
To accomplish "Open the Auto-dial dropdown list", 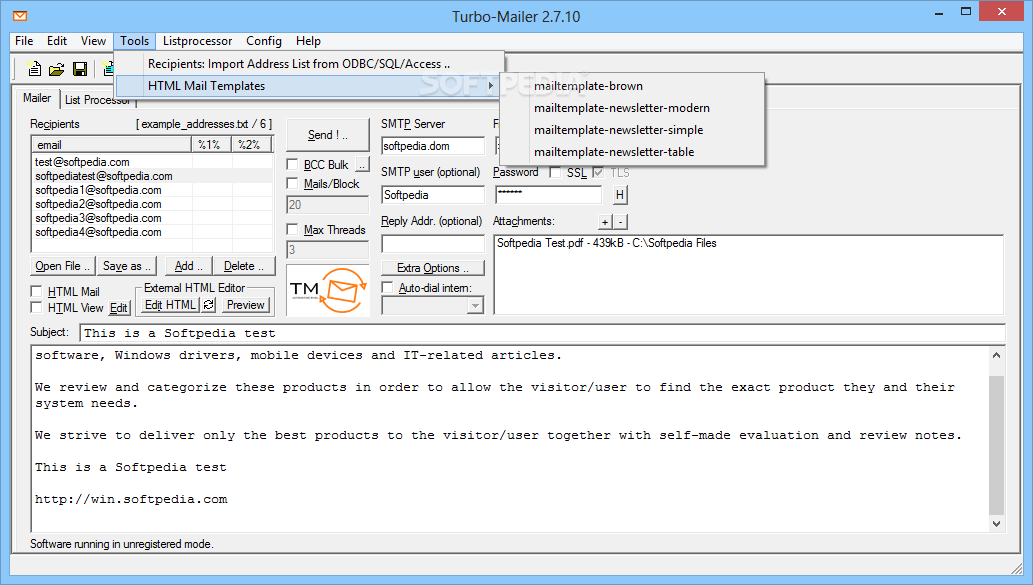I will tap(475, 305).
